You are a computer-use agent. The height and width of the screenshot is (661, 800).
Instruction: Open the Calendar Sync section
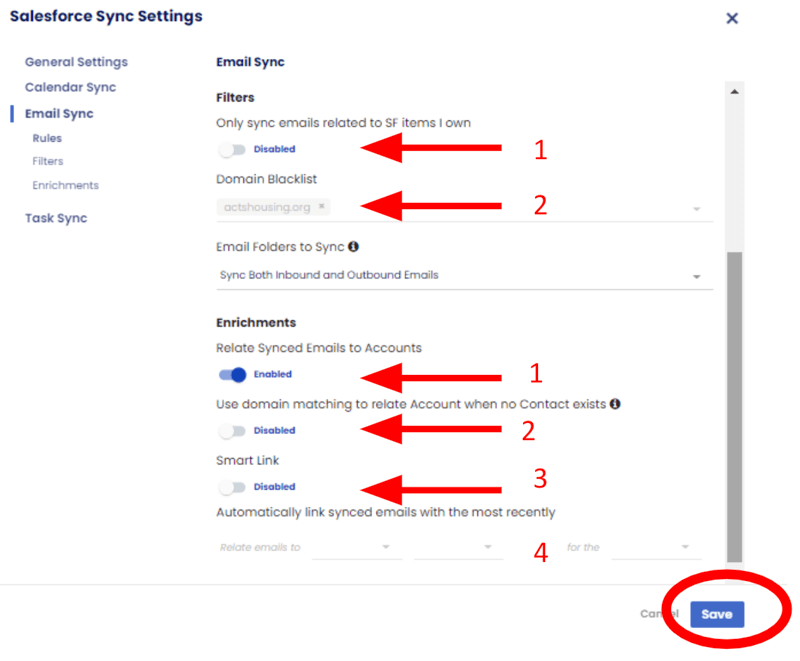(70, 87)
